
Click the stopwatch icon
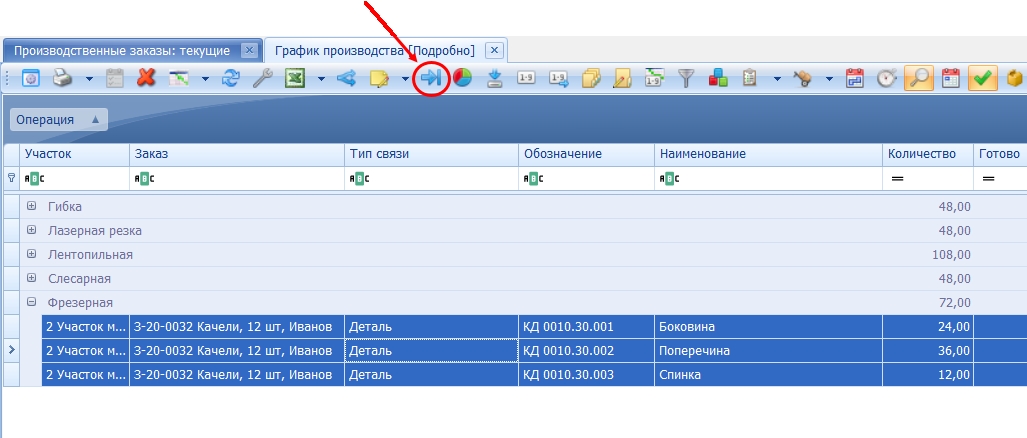pyautogui.click(x=886, y=79)
